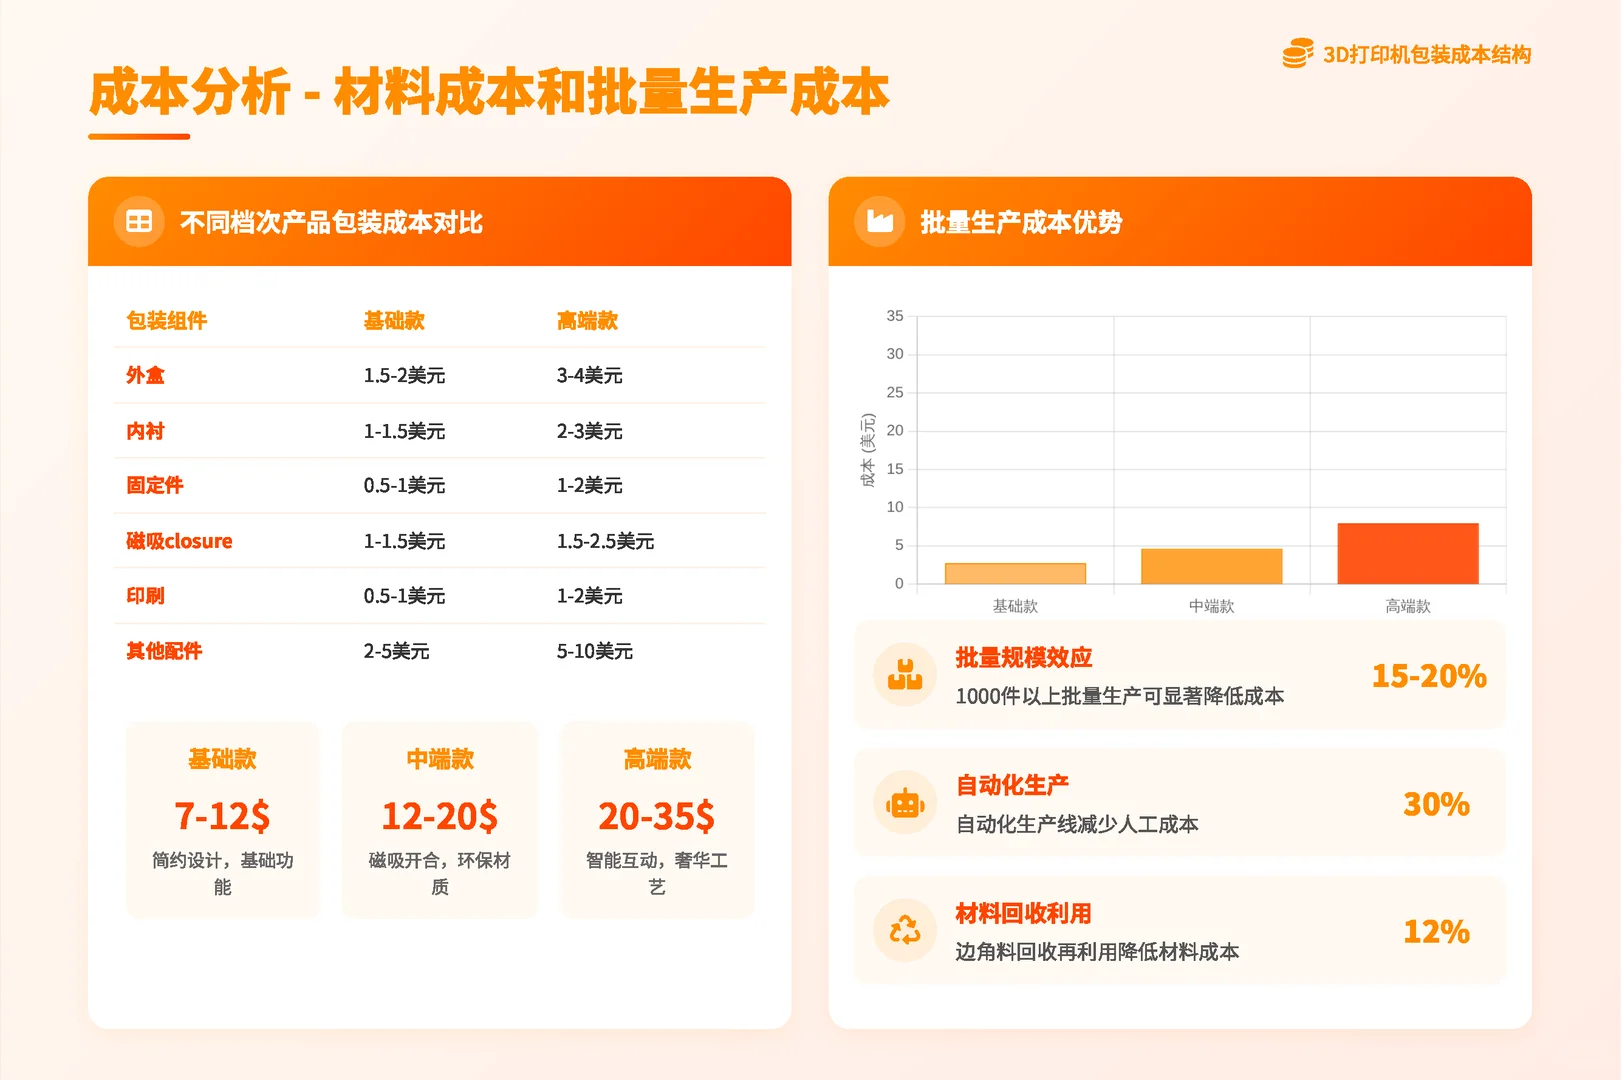This screenshot has height=1080, width=1622.
Task: Click the 中端款 card title
Action: click(x=439, y=759)
